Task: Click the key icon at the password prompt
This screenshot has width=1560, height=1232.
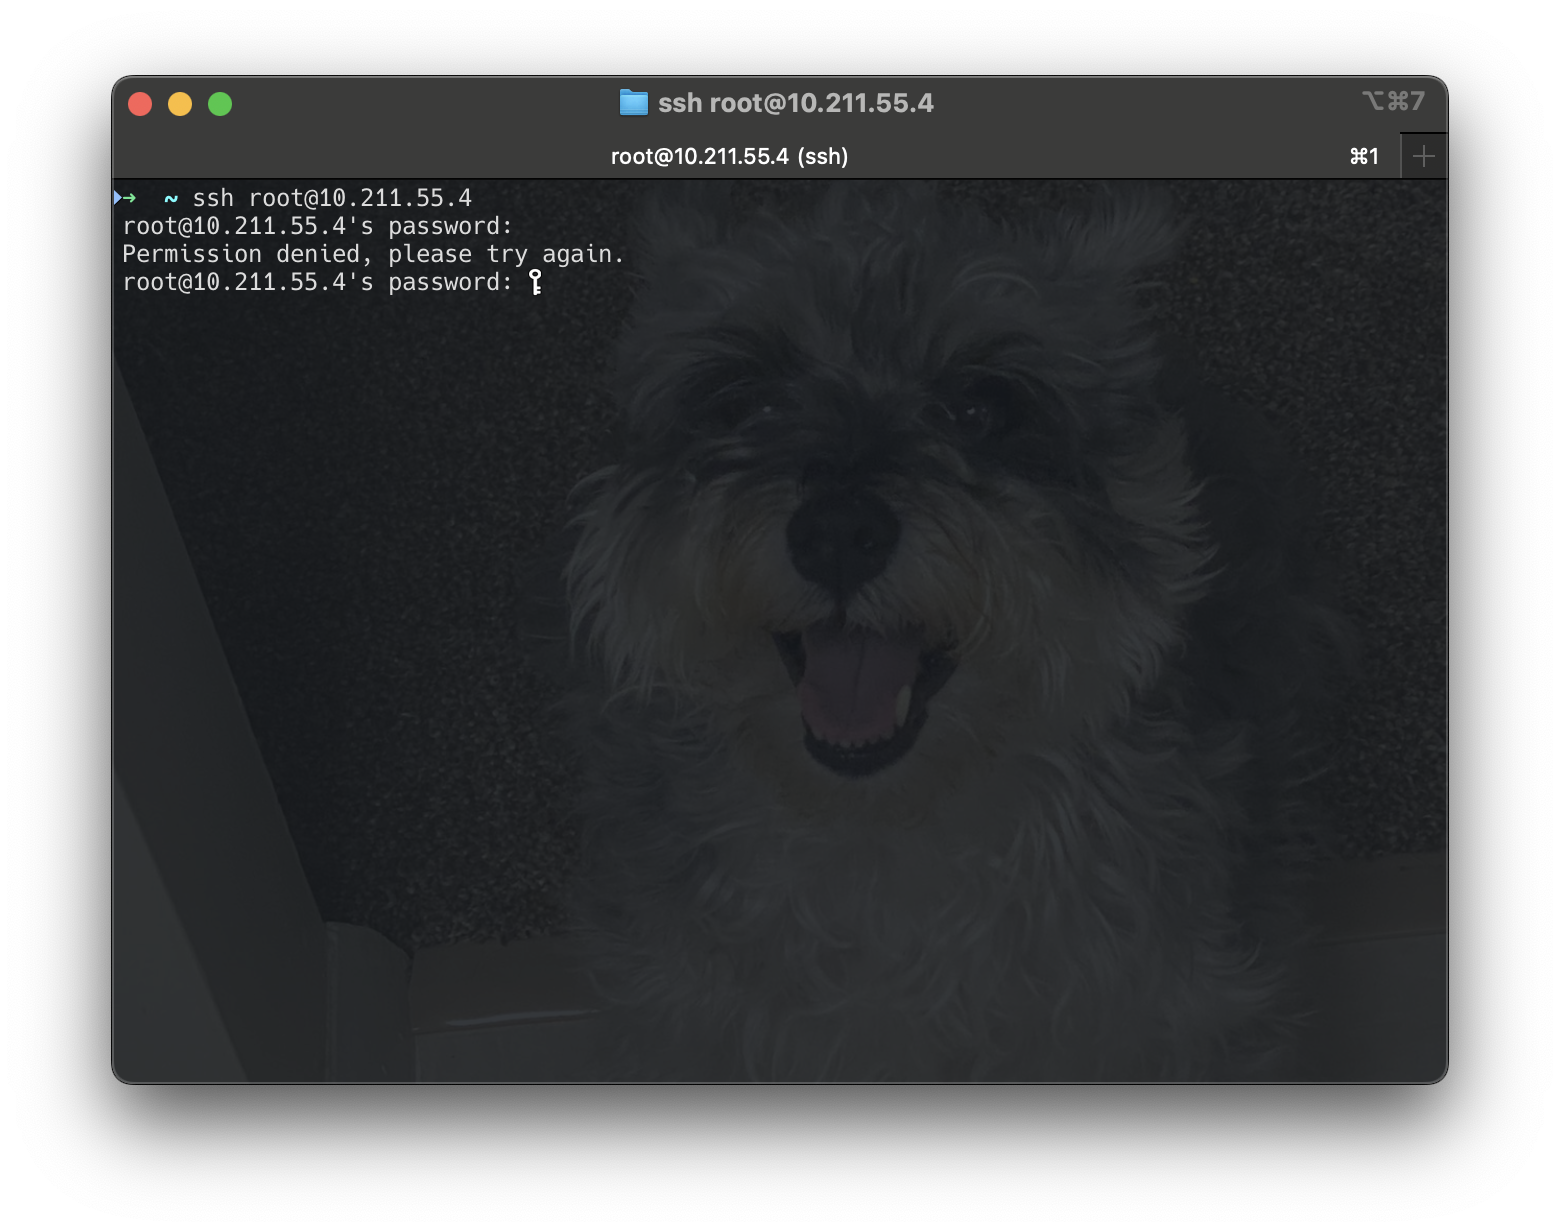Action: [x=535, y=283]
